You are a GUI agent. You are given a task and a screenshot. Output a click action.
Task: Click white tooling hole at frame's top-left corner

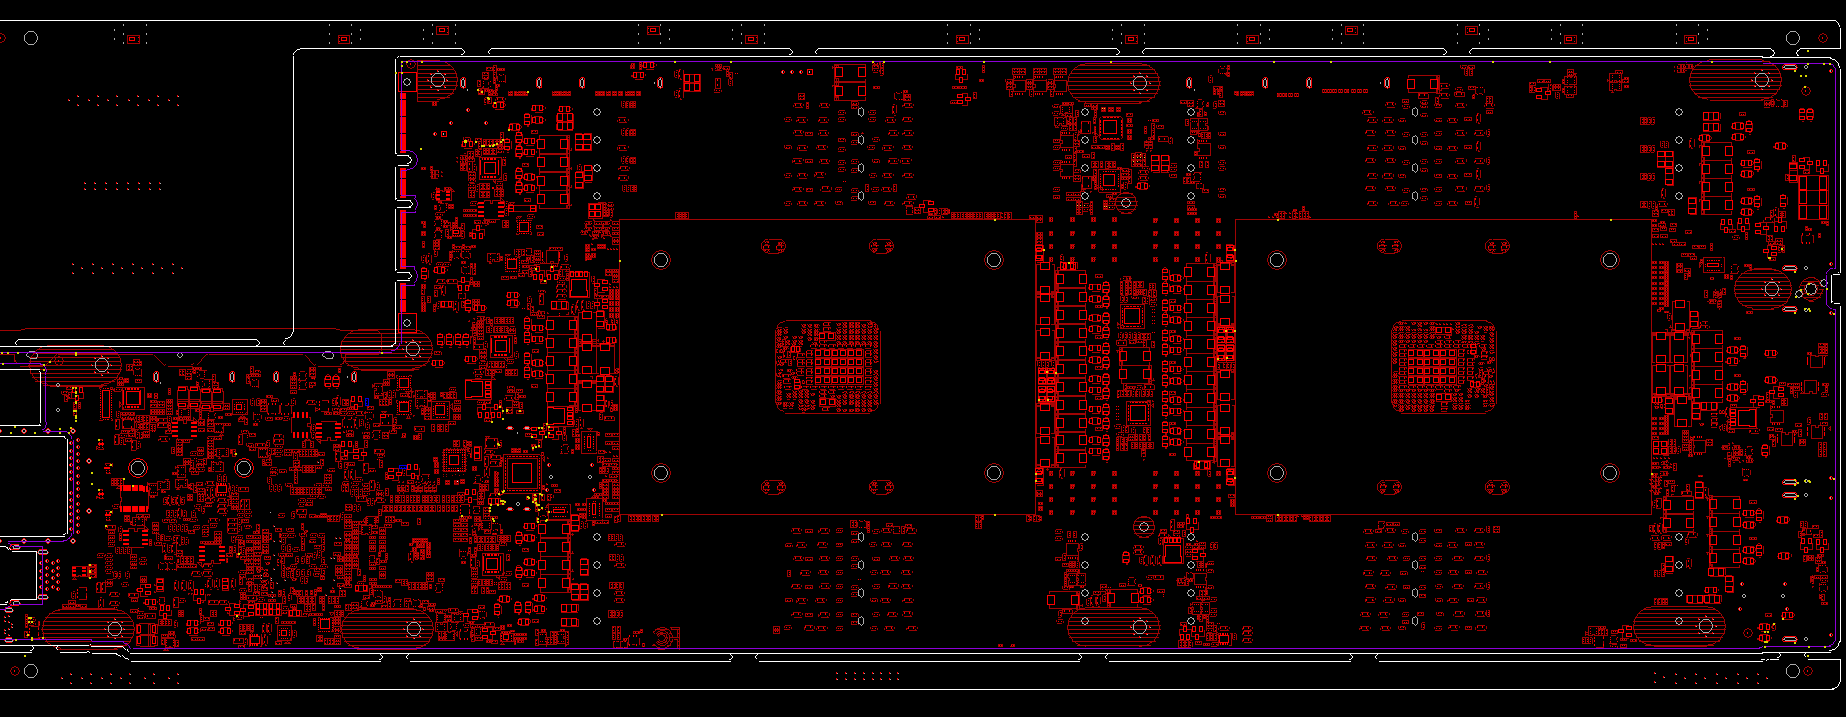tap(31, 38)
